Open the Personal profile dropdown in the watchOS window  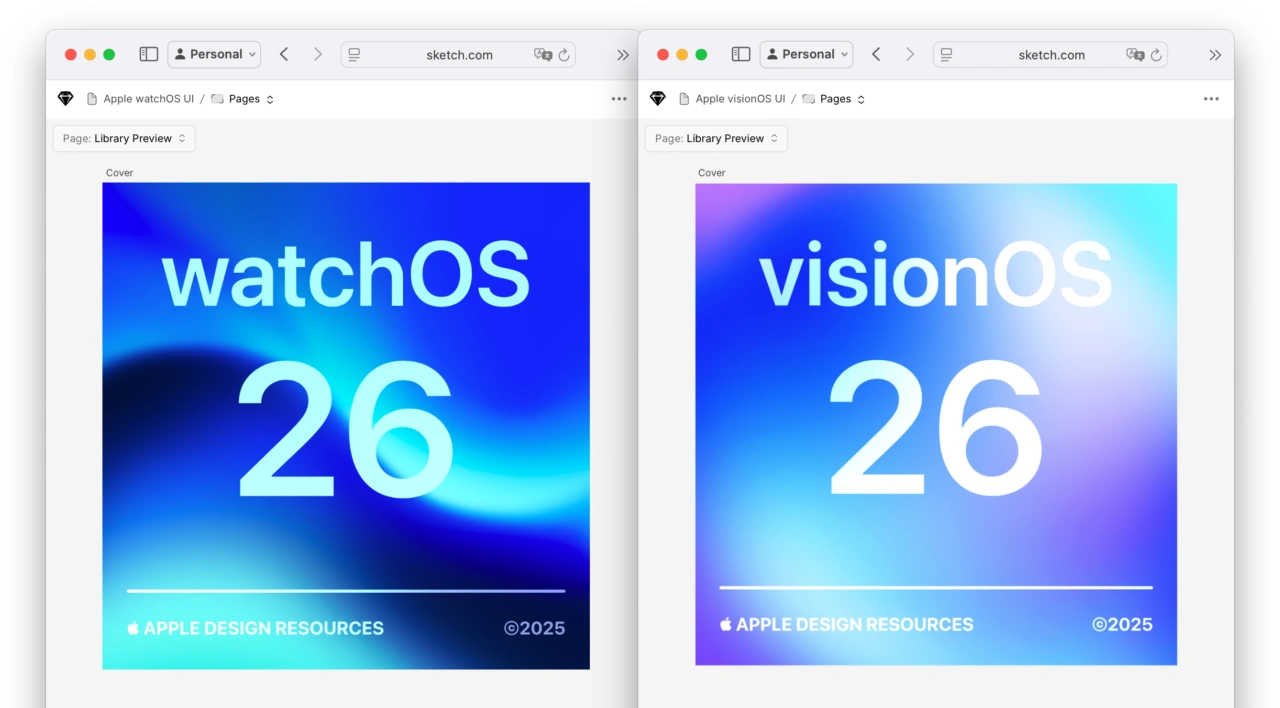214,55
